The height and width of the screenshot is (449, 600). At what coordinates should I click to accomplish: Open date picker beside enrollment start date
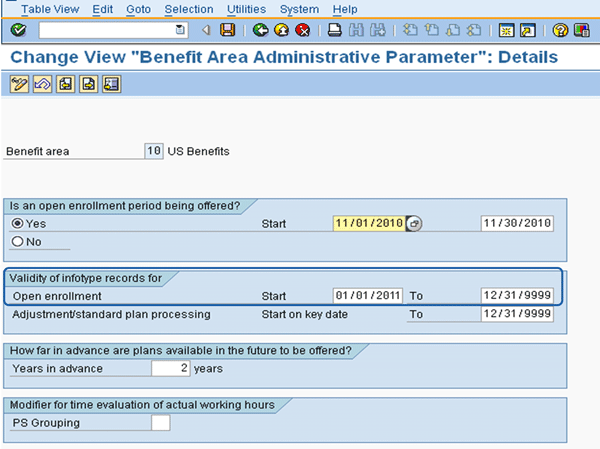click(414, 224)
